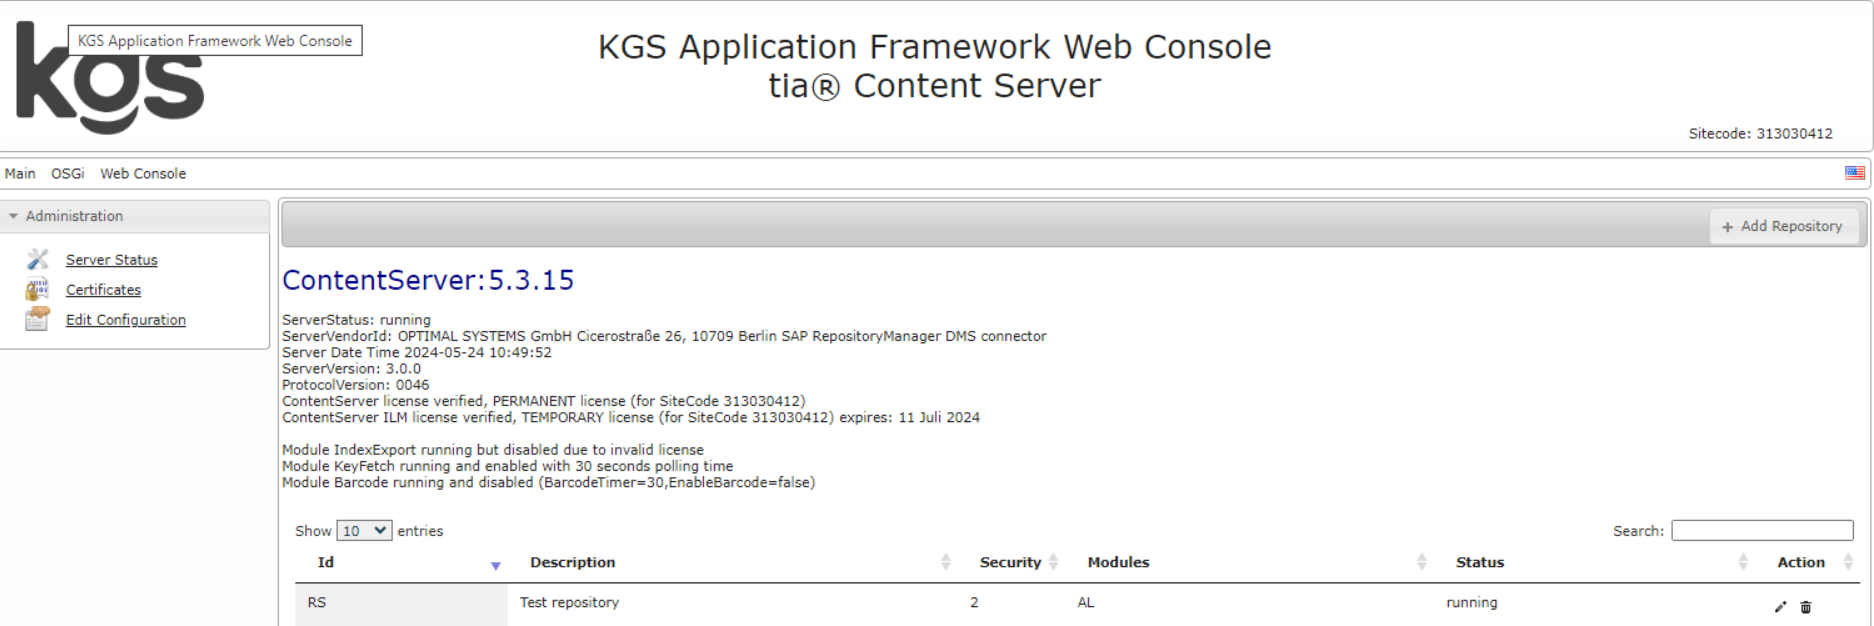Viewport: 1874px width, 626px height.
Task: Click the Sitecode: 313030412 text
Action: (x=1760, y=133)
